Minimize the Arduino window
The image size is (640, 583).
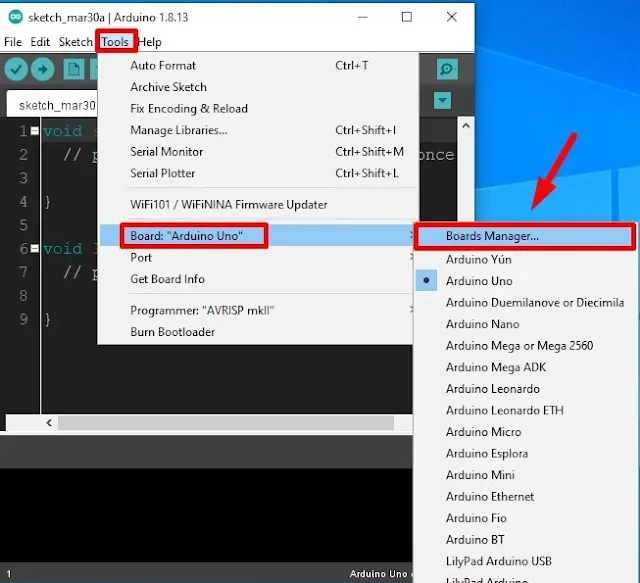[x=362, y=17]
